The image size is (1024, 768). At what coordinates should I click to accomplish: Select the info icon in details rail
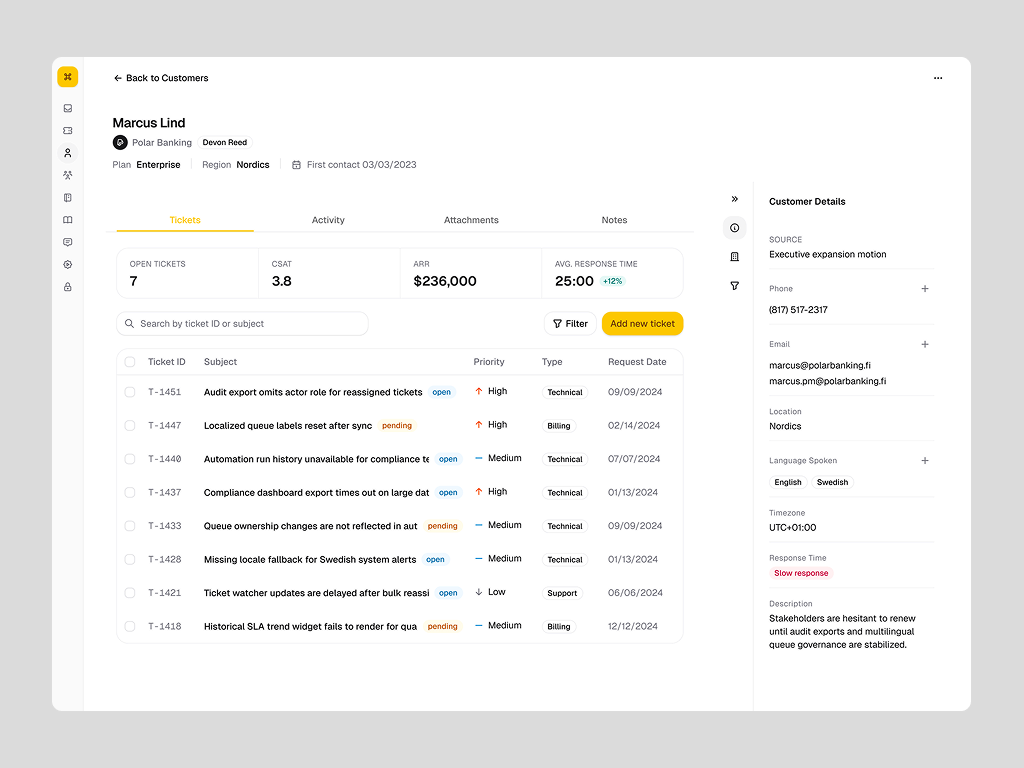[x=735, y=228]
